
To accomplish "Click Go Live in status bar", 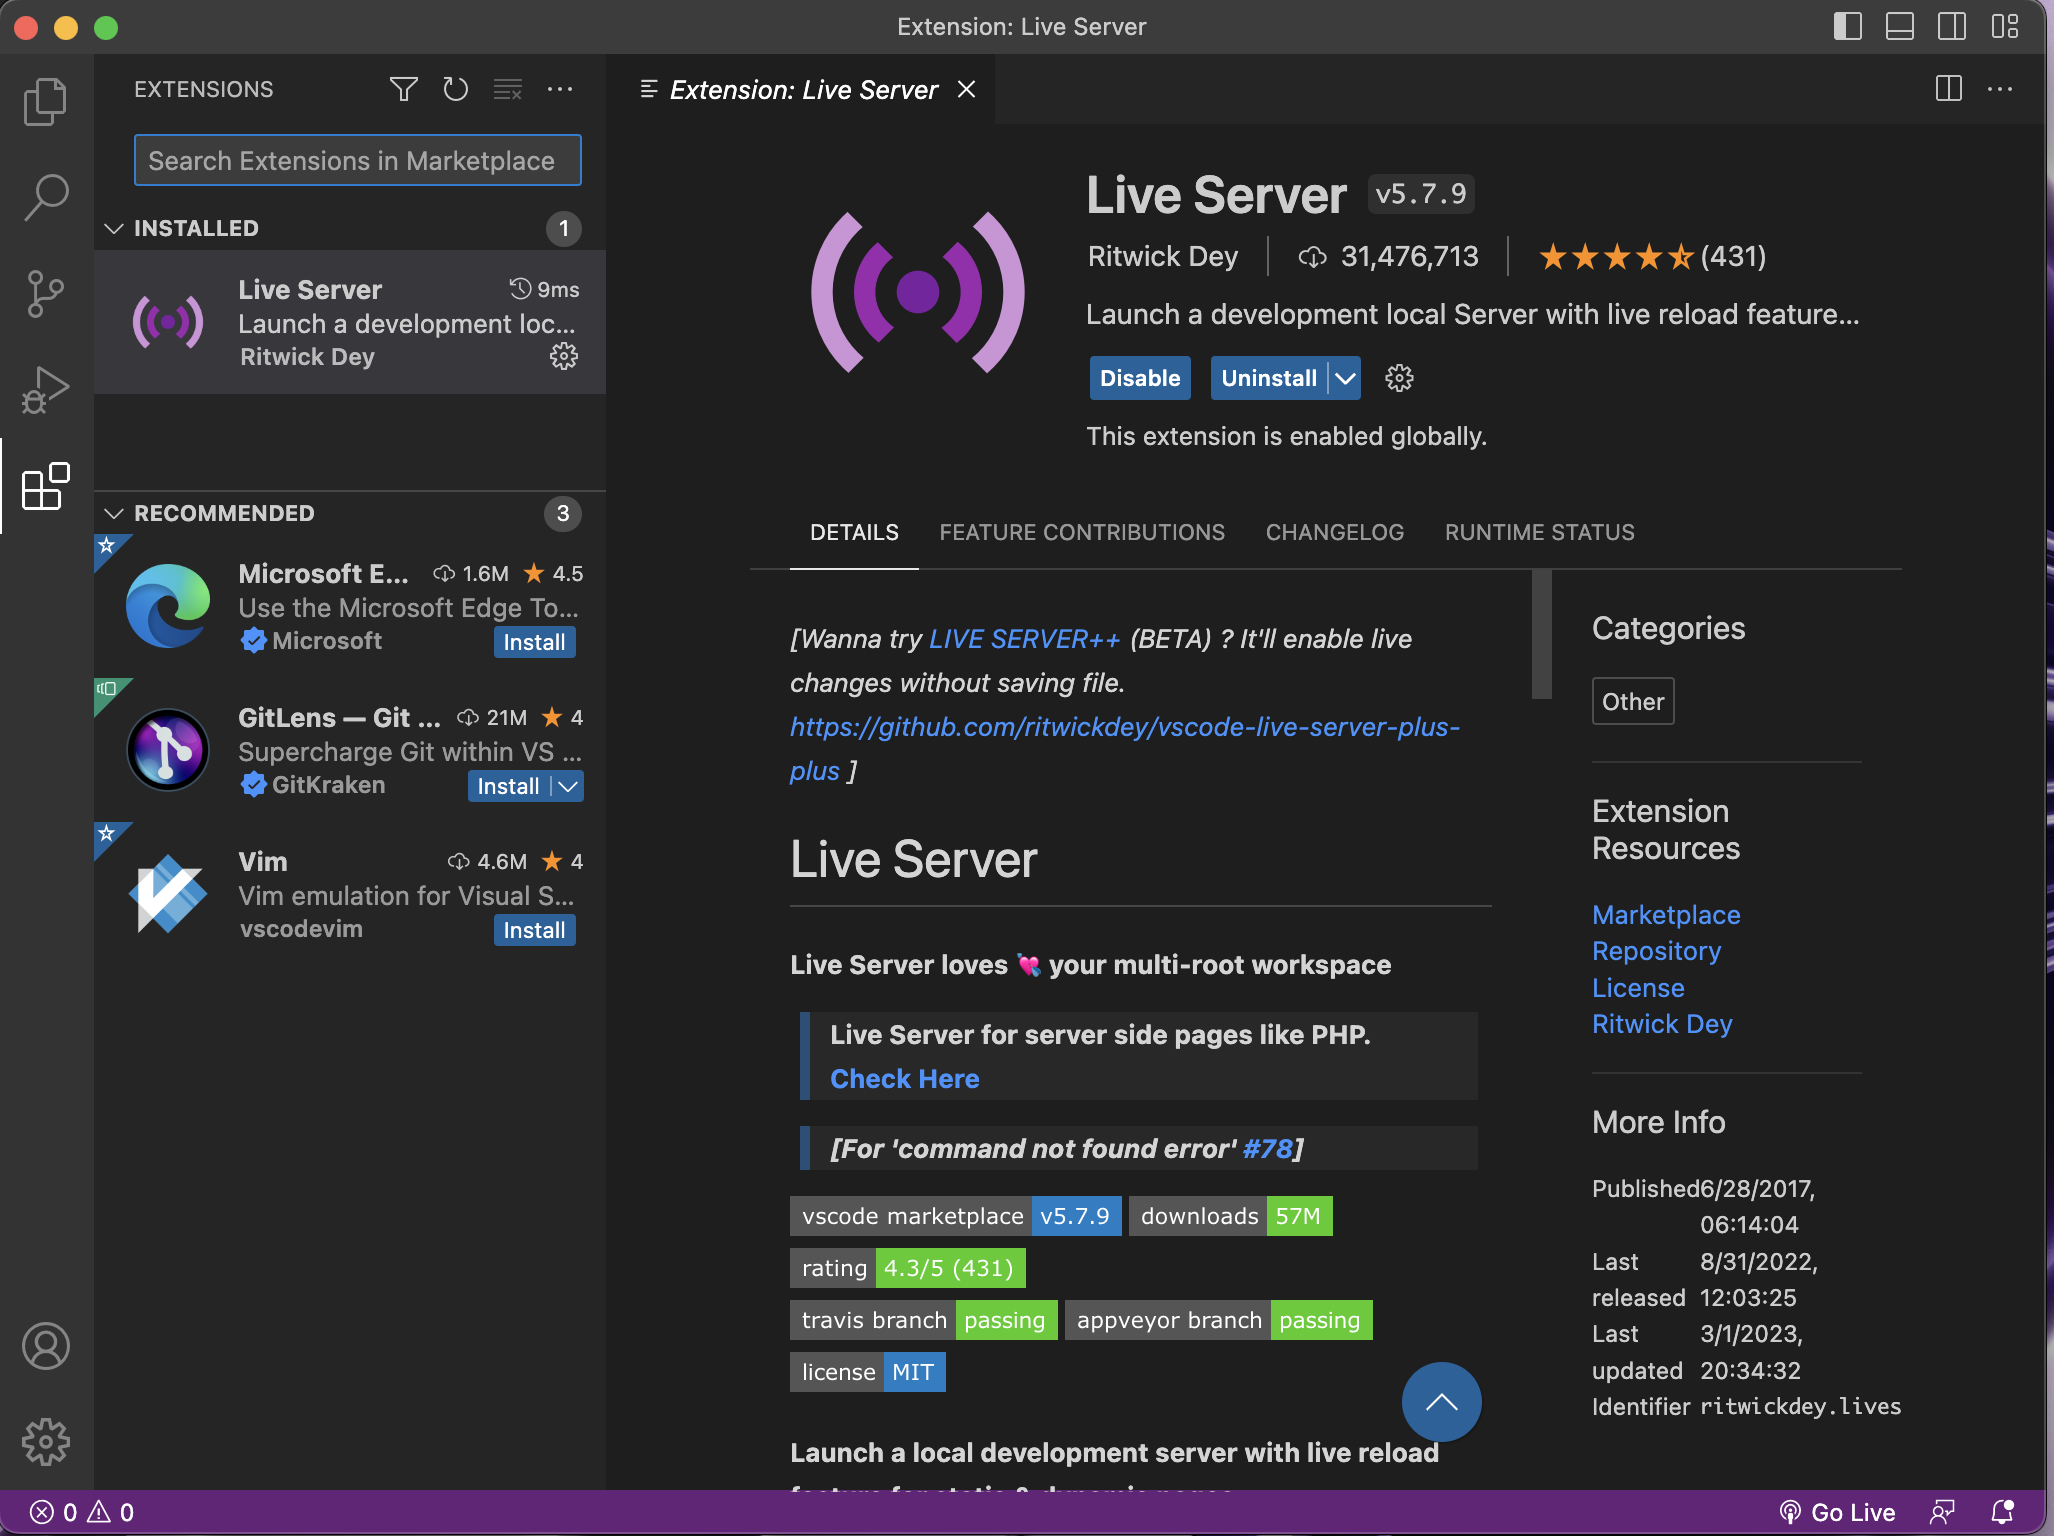I will (1838, 1512).
